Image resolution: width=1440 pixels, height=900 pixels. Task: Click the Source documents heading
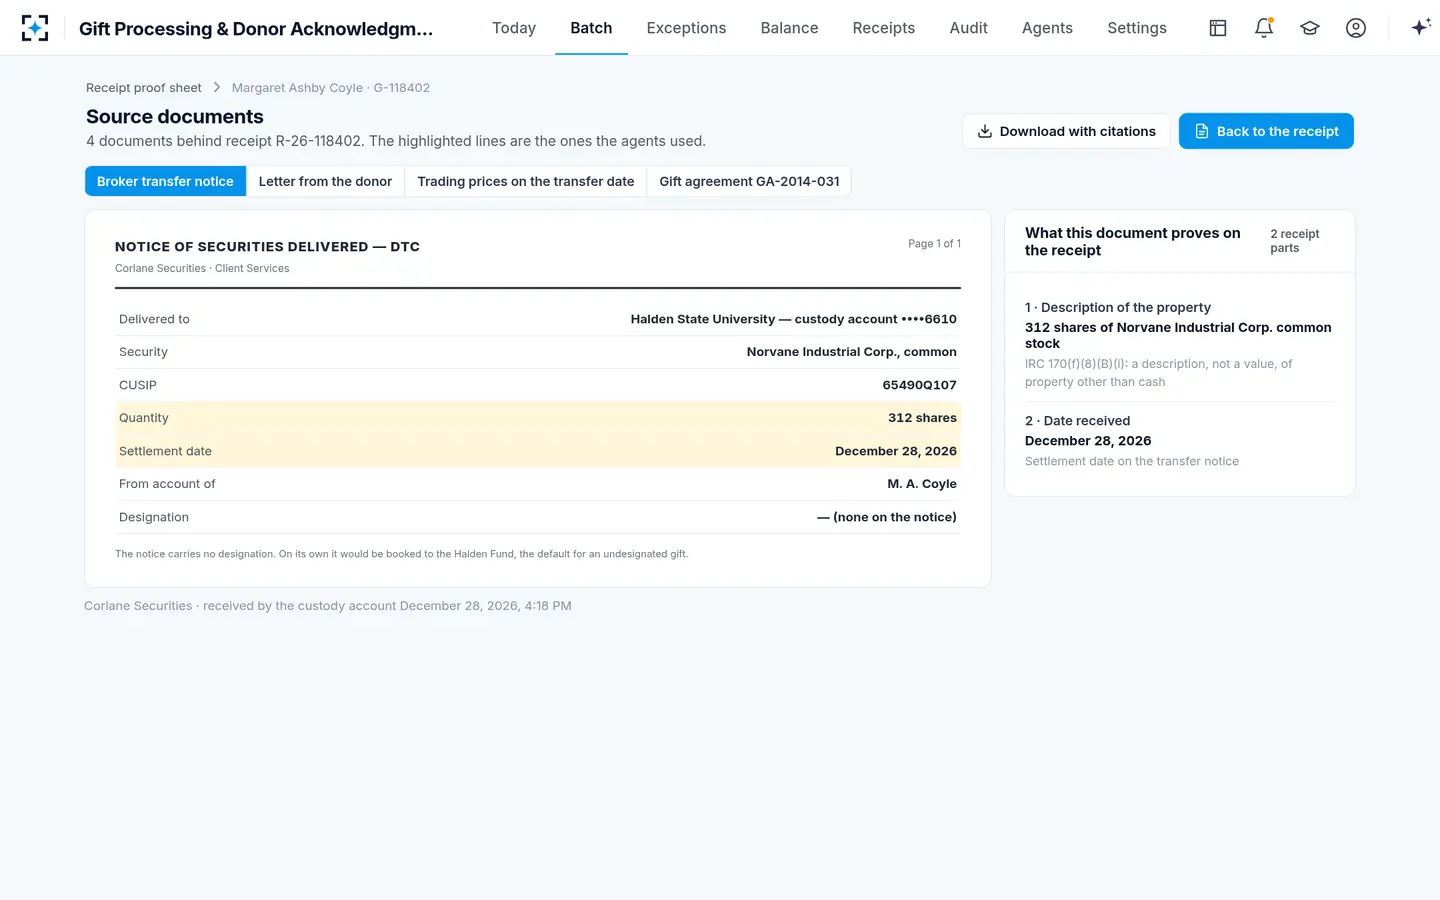pyautogui.click(x=175, y=117)
